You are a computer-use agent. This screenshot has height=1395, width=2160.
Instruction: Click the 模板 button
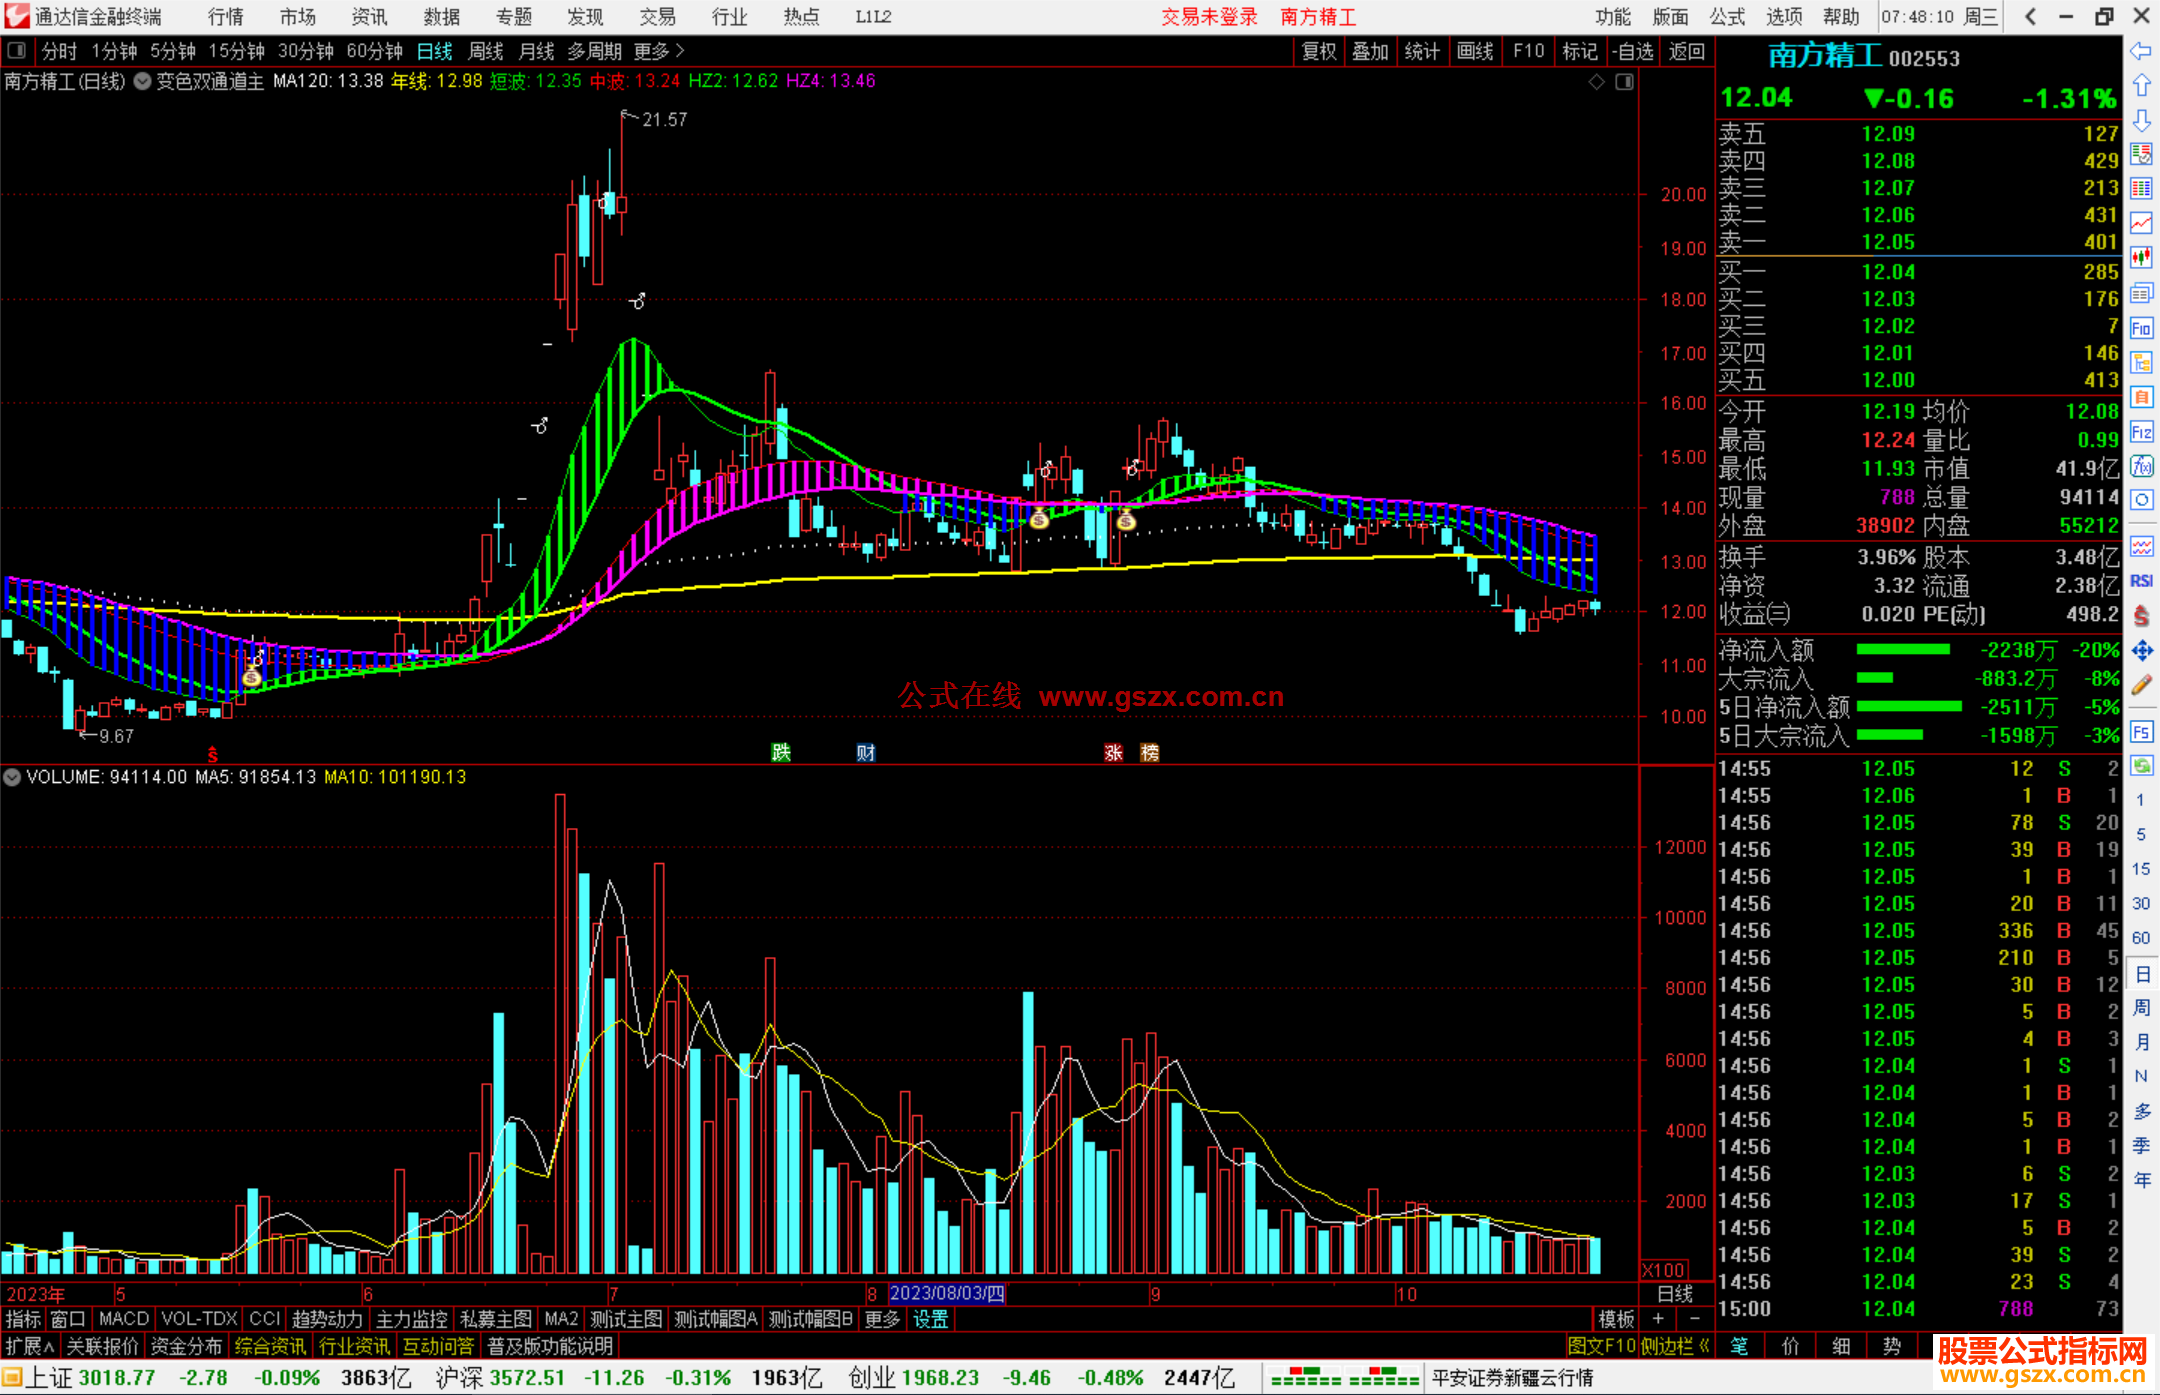point(1616,1319)
